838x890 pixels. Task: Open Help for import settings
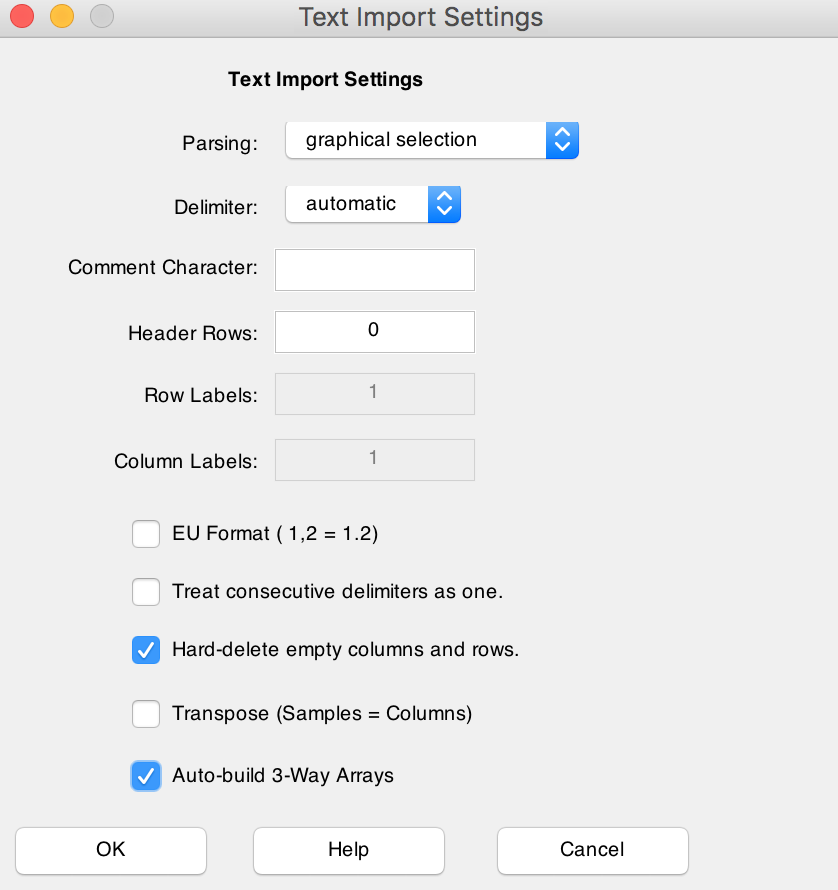(348, 850)
